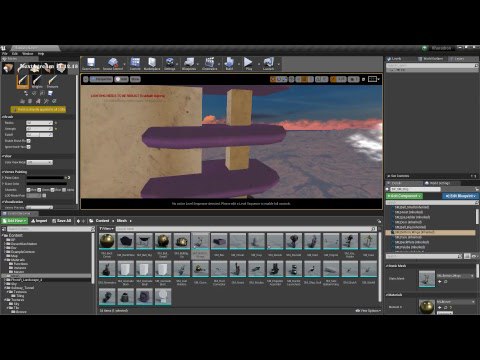
Task: Click the Paint Color black swatch
Action: (x=45, y=178)
